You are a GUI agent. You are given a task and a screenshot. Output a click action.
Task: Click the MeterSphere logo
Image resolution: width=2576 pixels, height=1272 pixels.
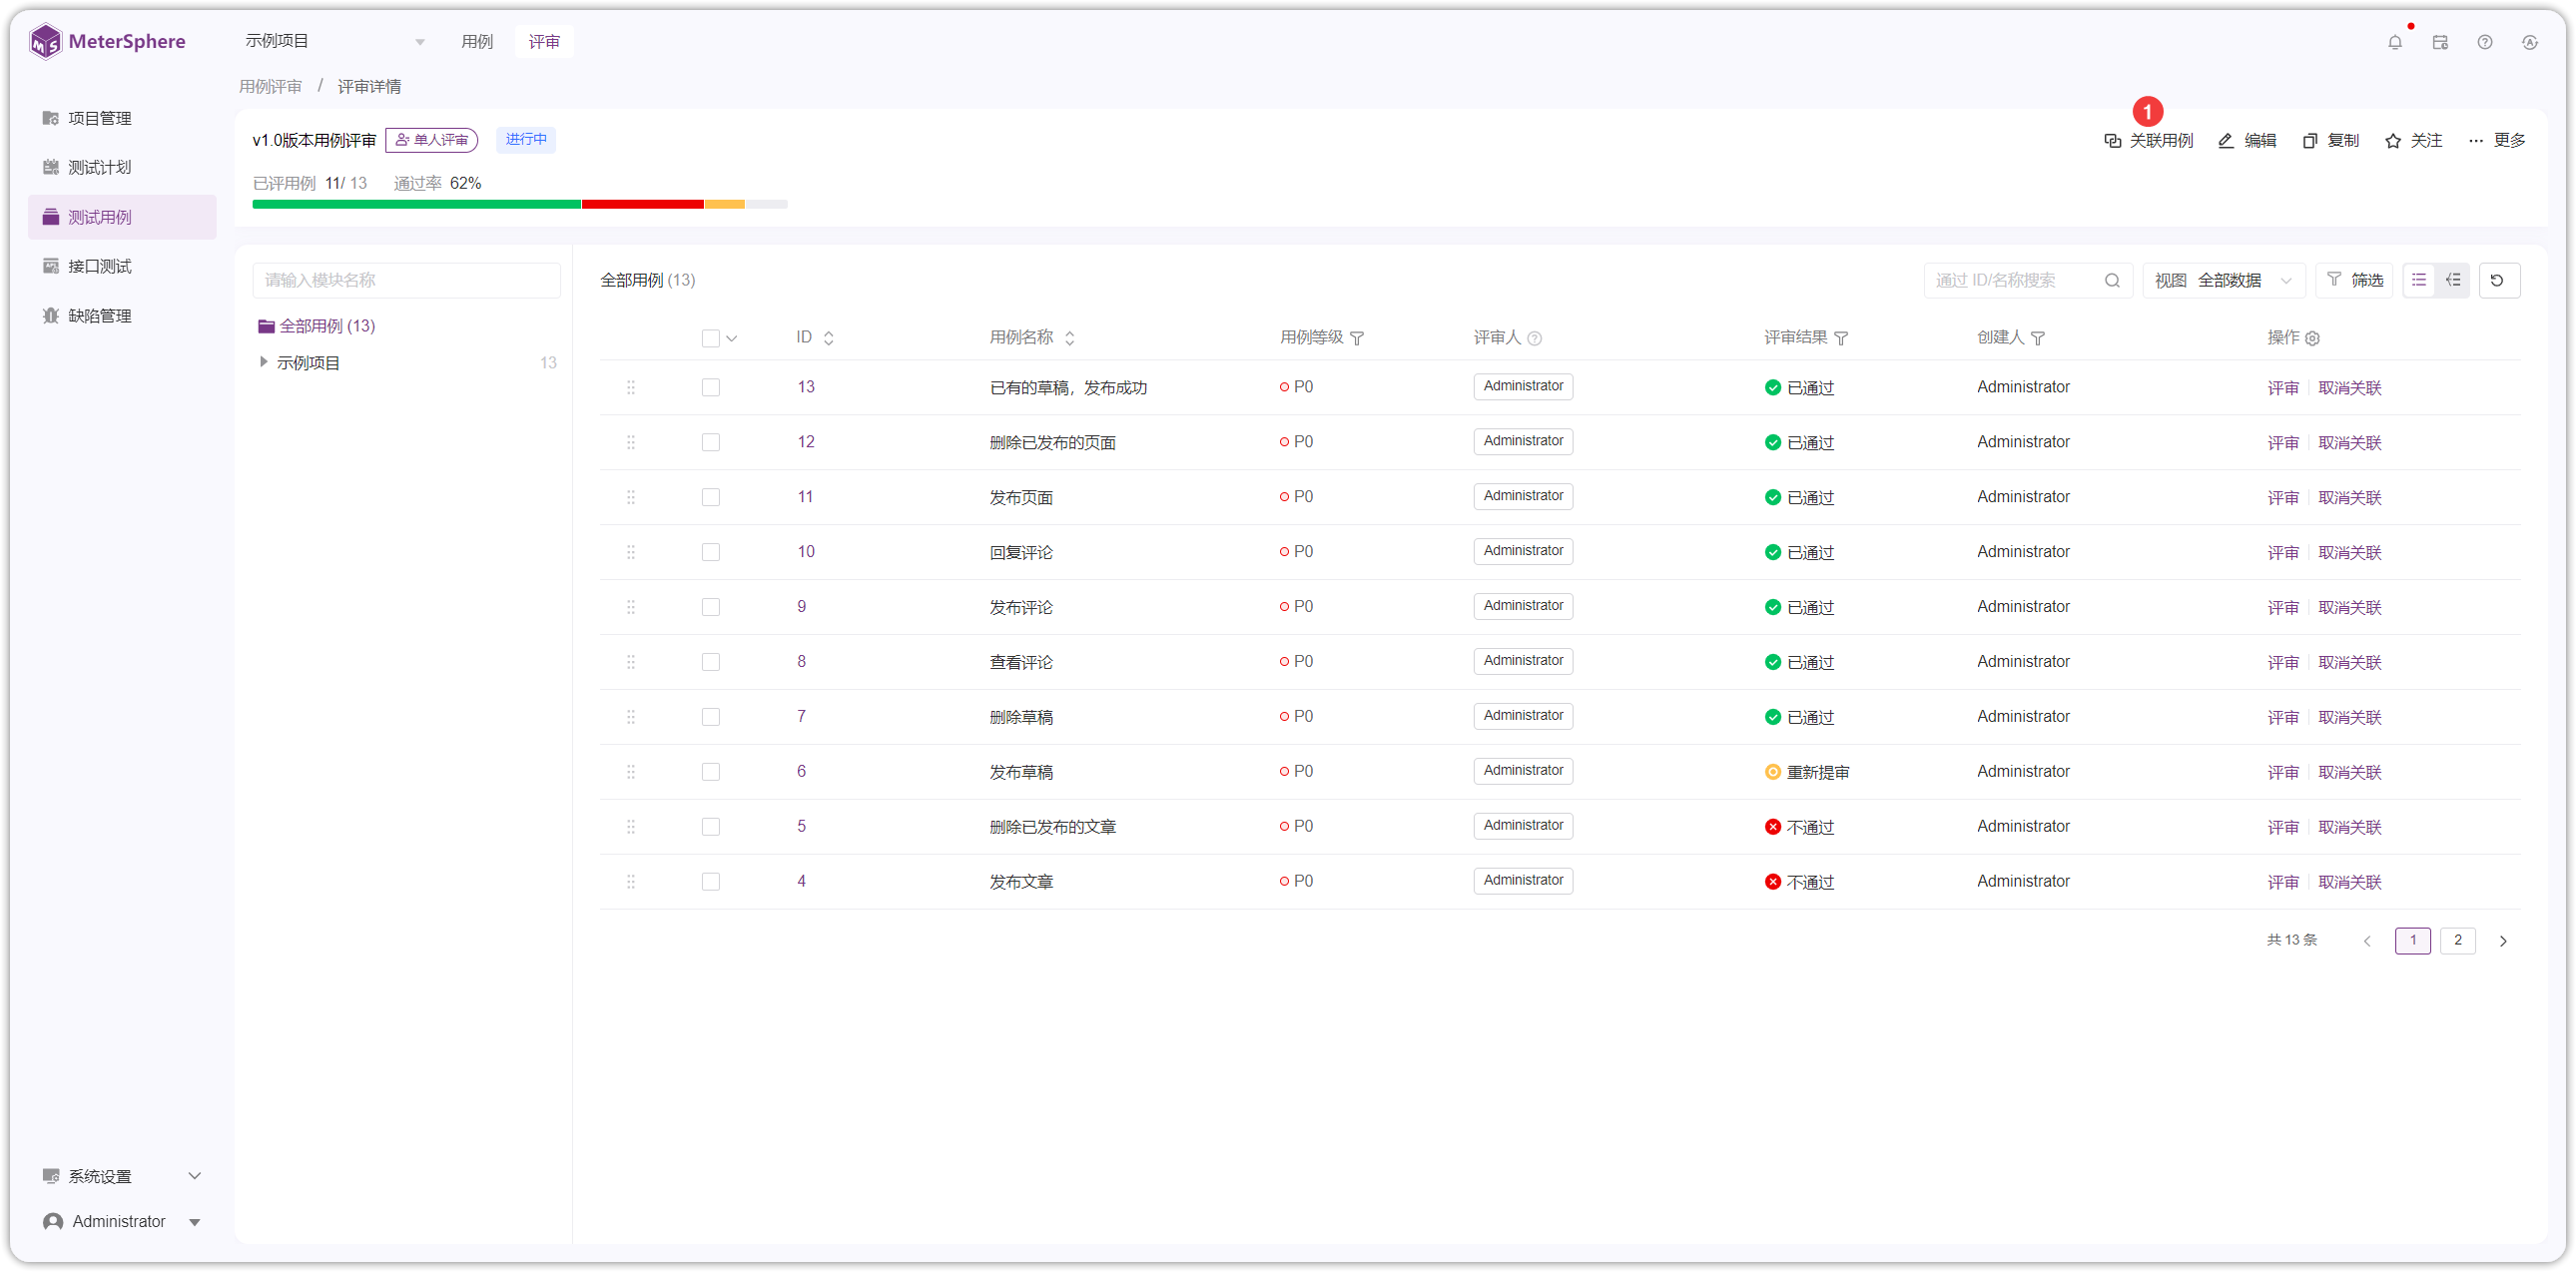[107, 41]
